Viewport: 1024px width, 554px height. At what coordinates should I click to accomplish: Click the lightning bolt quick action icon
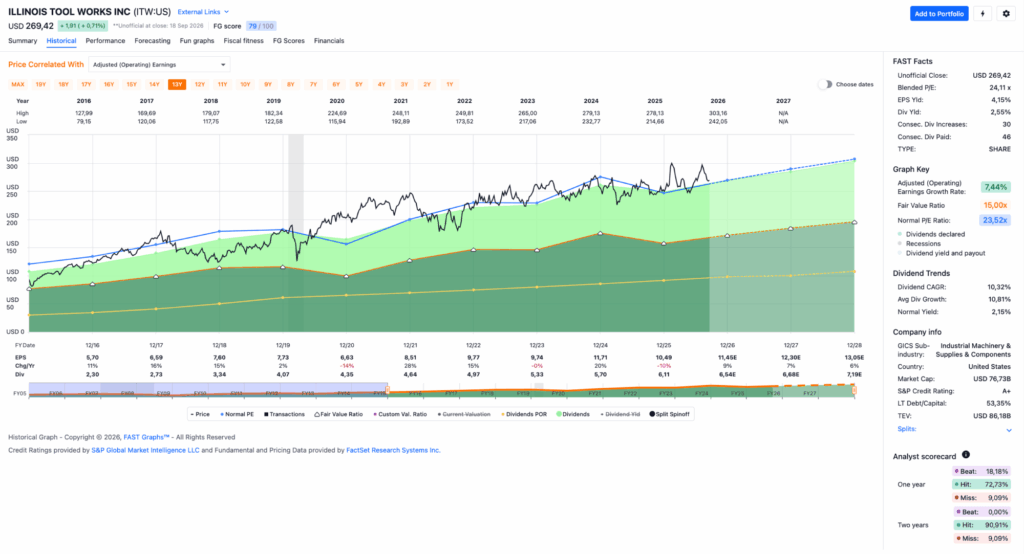[x=982, y=14]
